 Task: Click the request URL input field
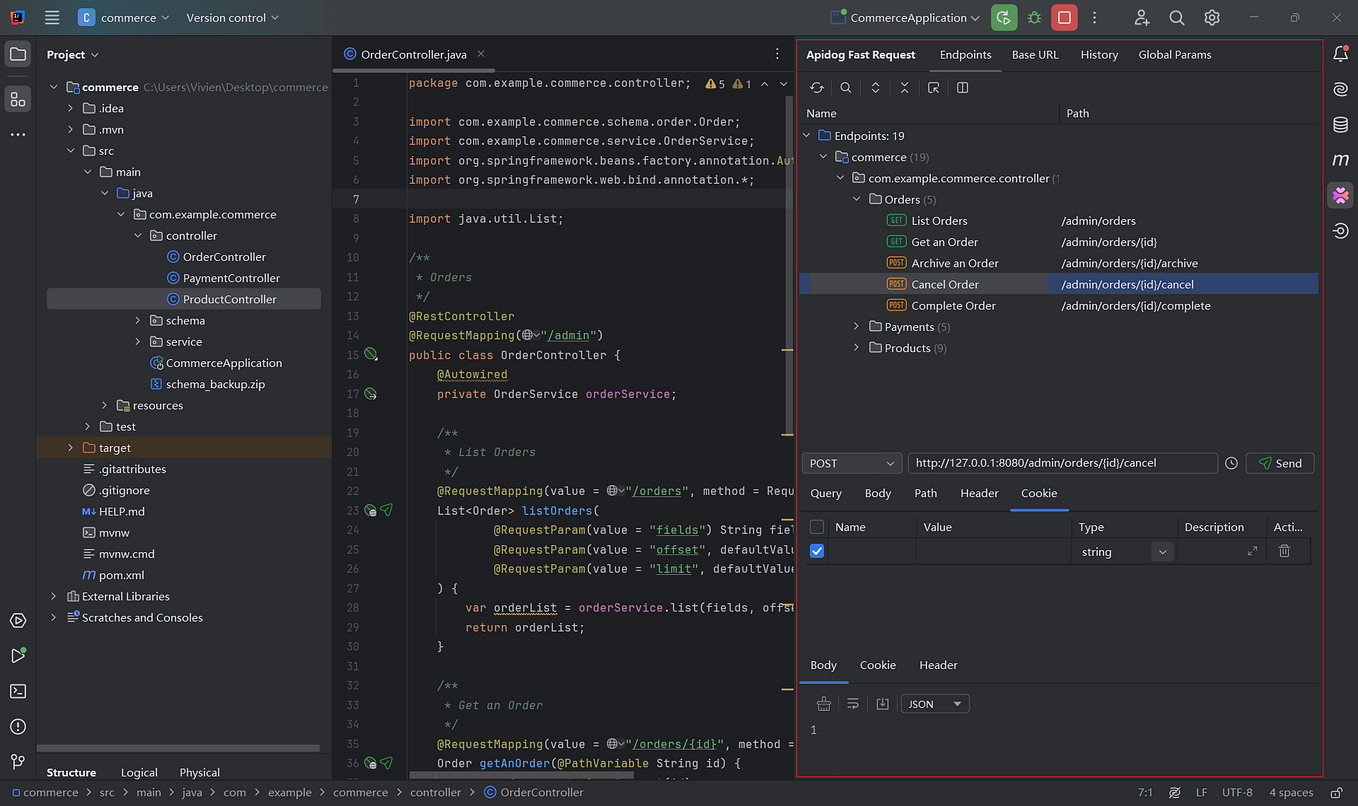coord(1062,463)
